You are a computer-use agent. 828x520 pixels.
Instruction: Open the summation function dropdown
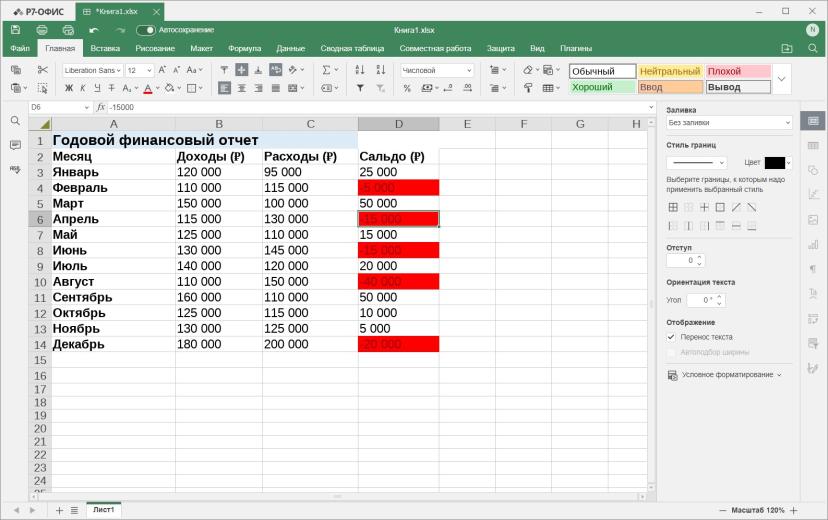click(336, 70)
